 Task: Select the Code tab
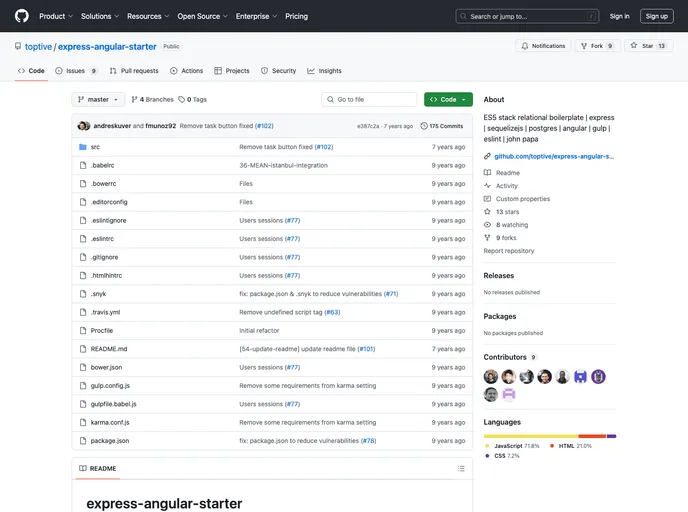point(31,71)
